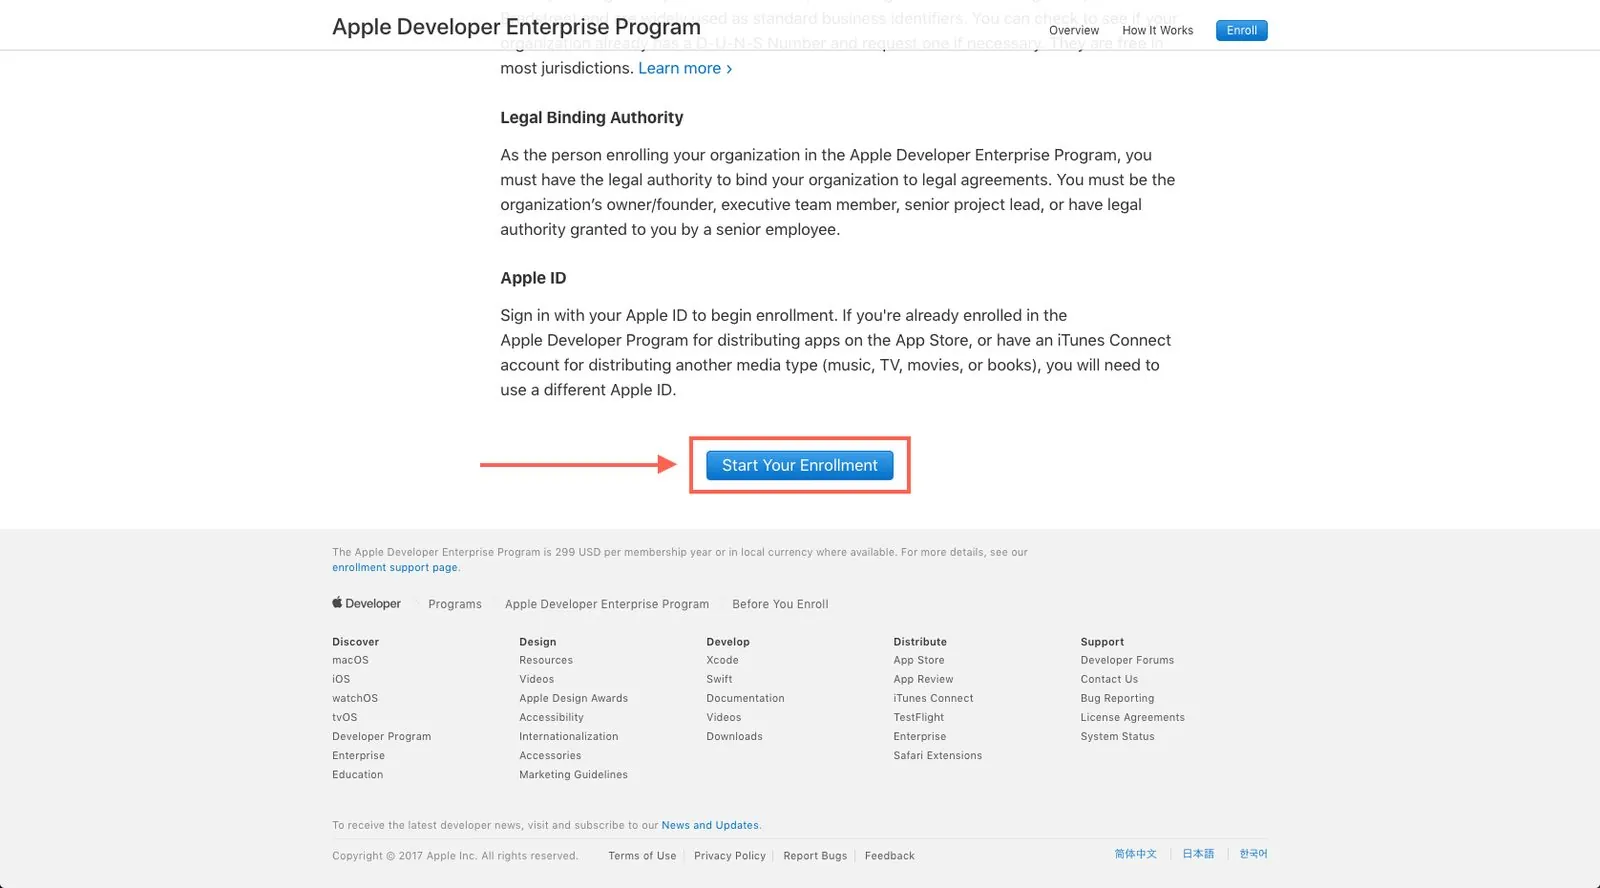Click the blue Enroll button in header

click(x=1242, y=30)
